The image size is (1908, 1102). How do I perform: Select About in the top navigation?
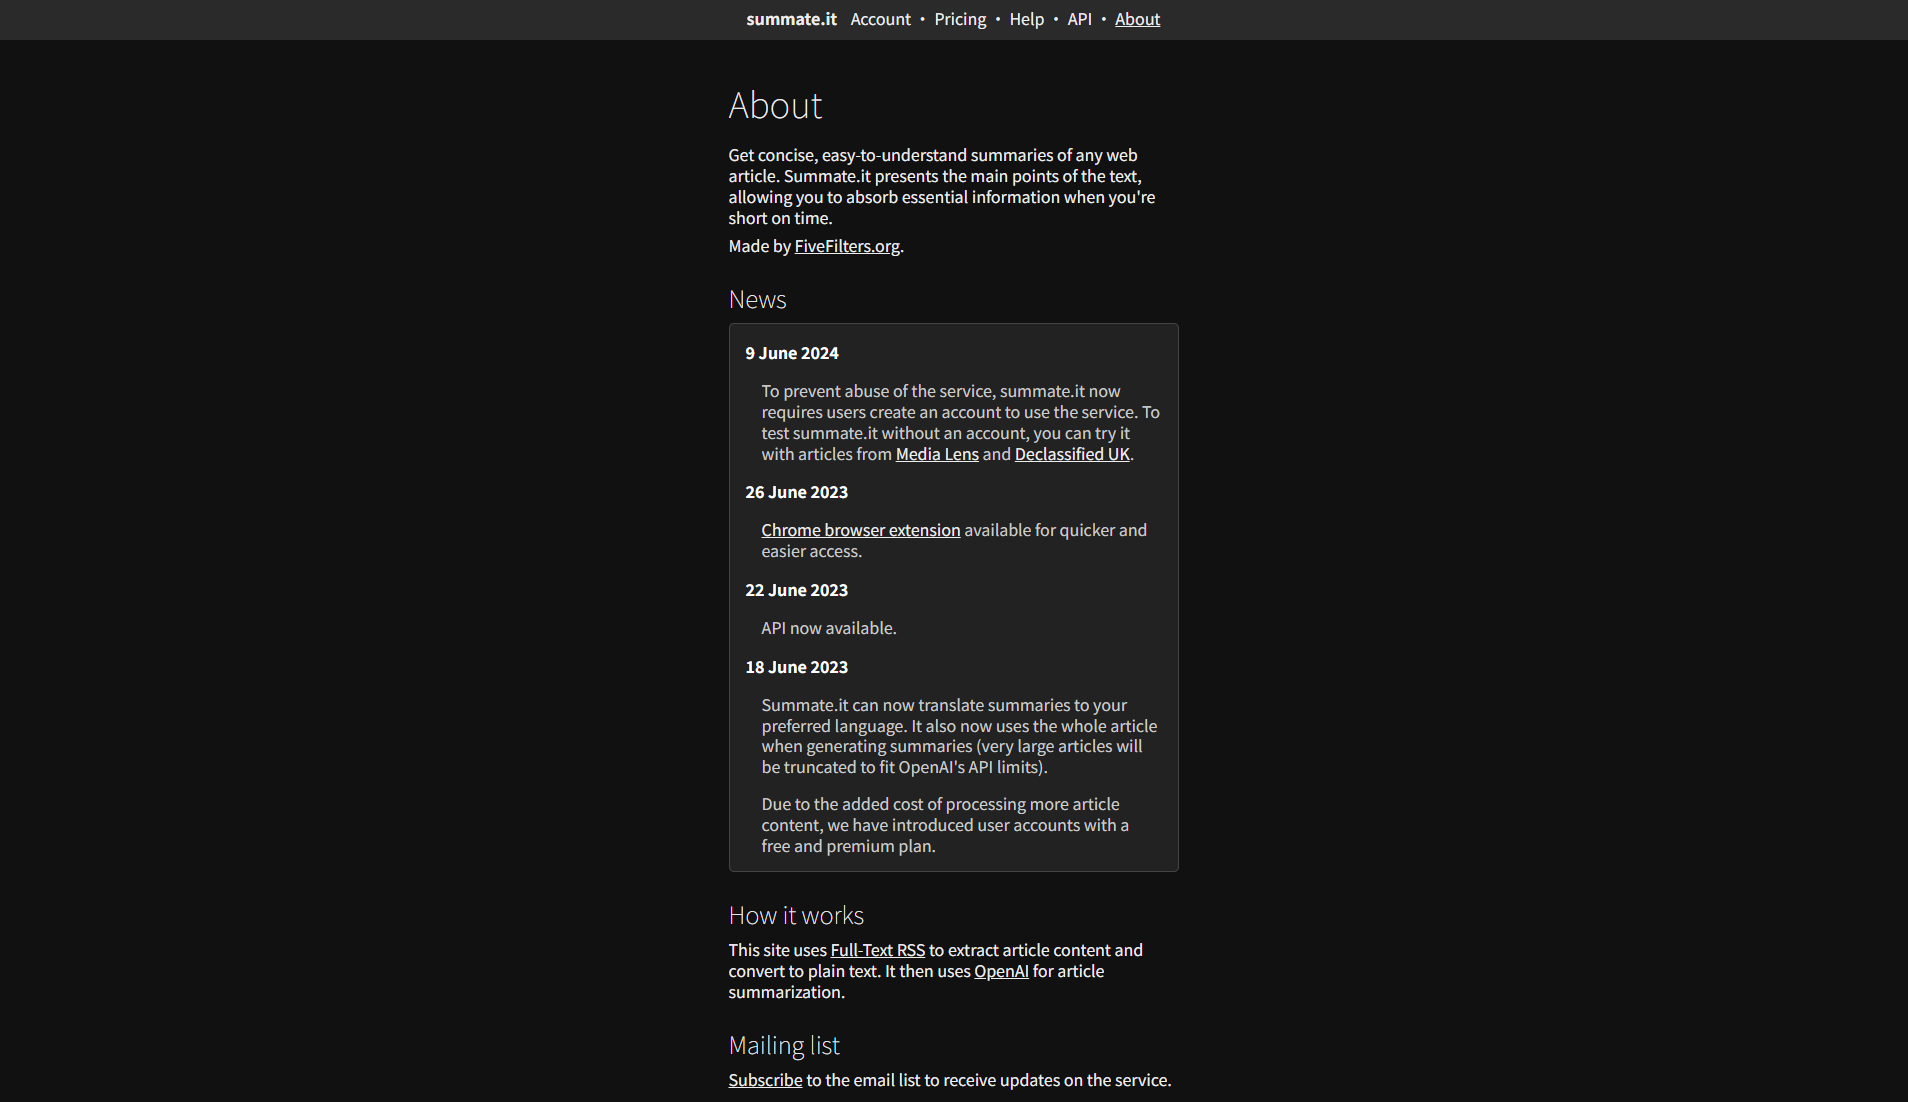[x=1137, y=19]
